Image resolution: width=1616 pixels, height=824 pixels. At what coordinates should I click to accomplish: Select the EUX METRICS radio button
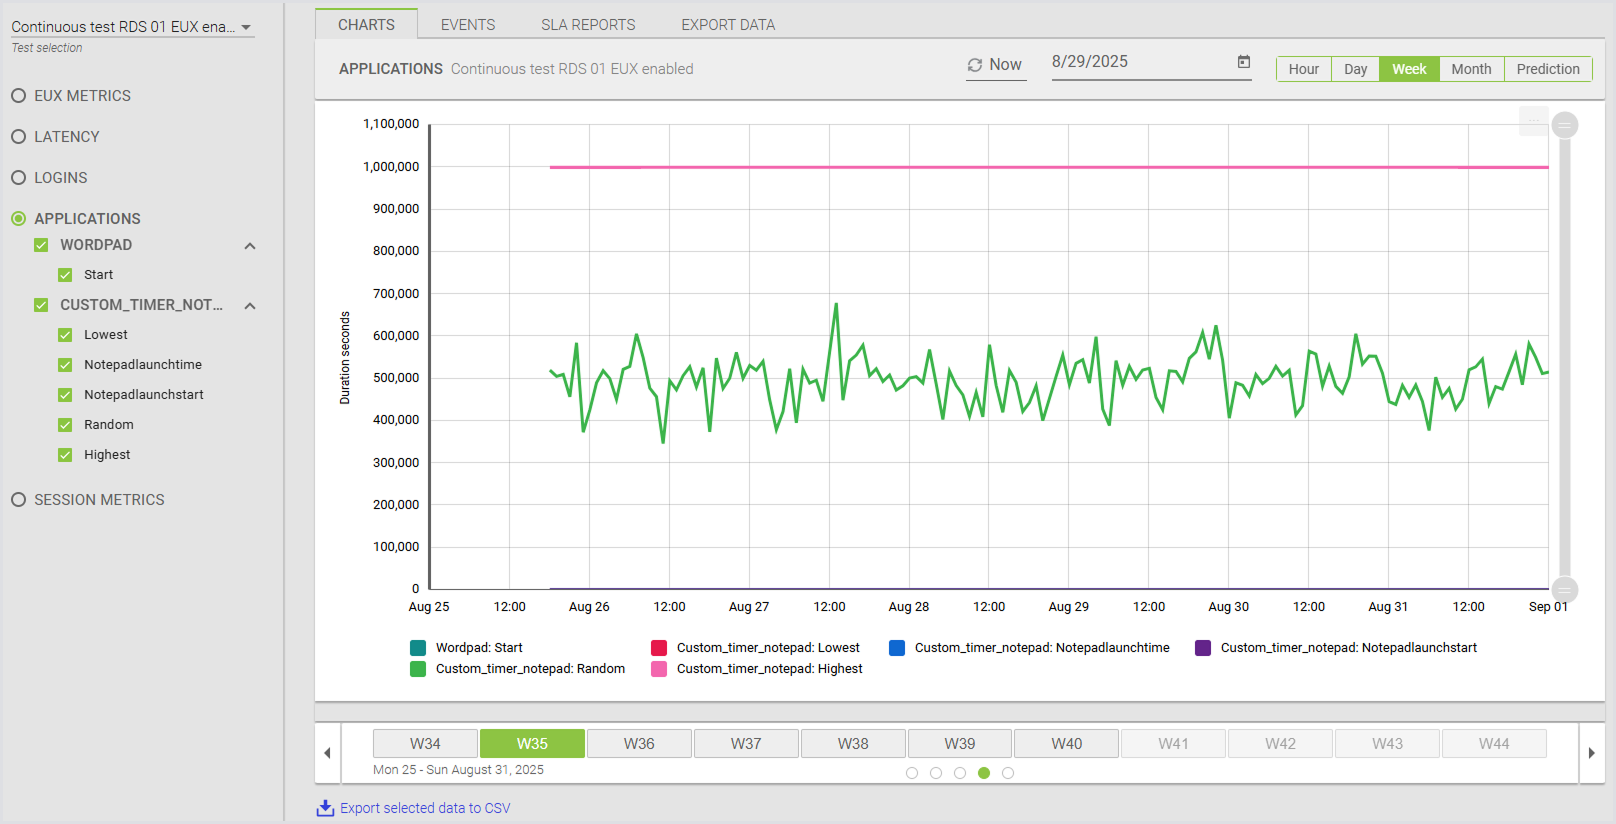pos(18,96)
